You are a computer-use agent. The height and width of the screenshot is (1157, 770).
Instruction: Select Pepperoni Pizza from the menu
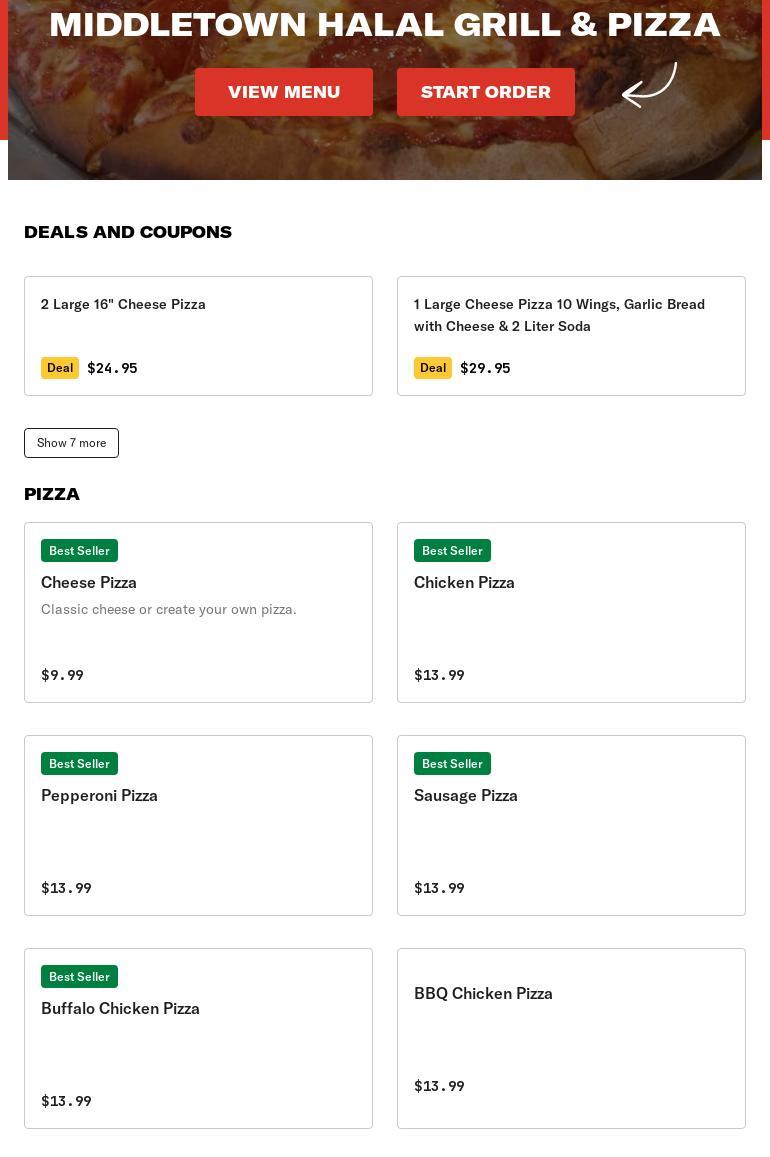click(198, 825)
